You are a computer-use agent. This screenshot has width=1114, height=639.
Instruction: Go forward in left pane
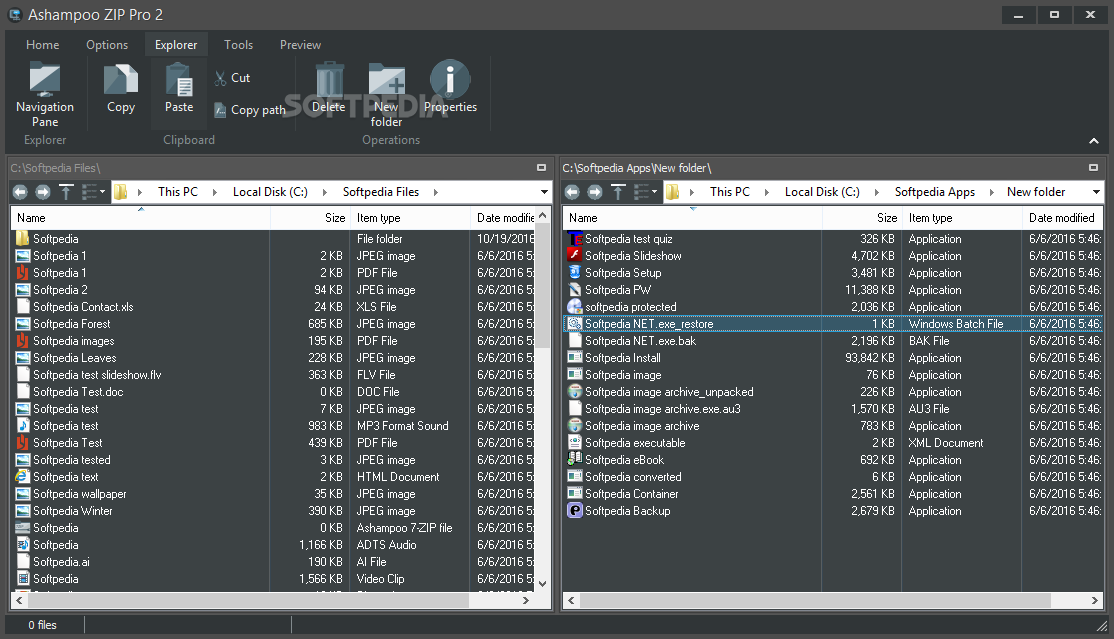pos(43,192)
